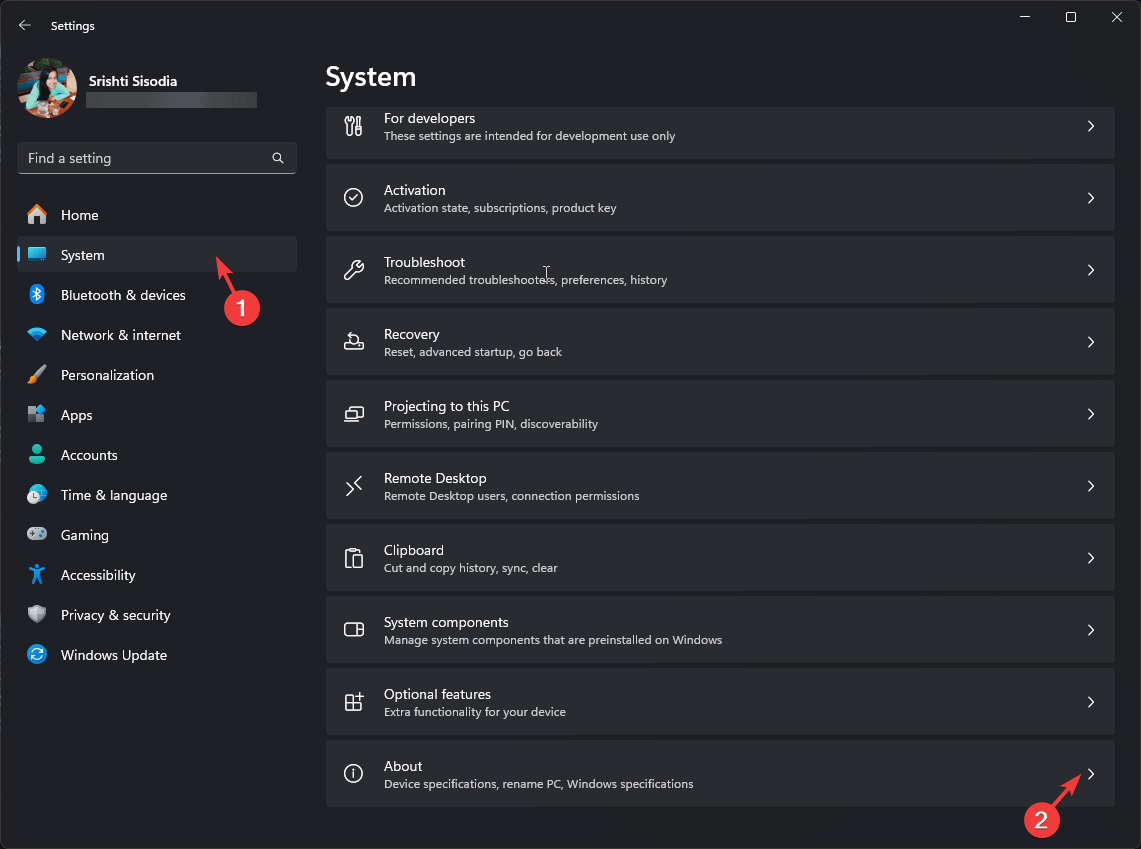Click 'Cut and copy history, sync, clear' text

click(471, 567)
